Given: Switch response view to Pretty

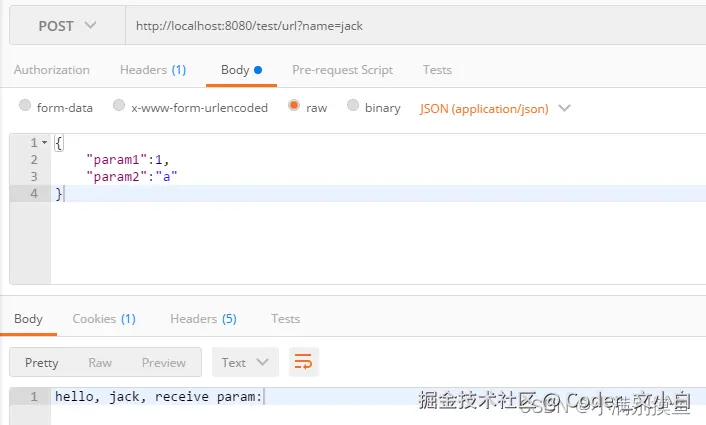Looking at the screenshot, I should pos(42,362).
